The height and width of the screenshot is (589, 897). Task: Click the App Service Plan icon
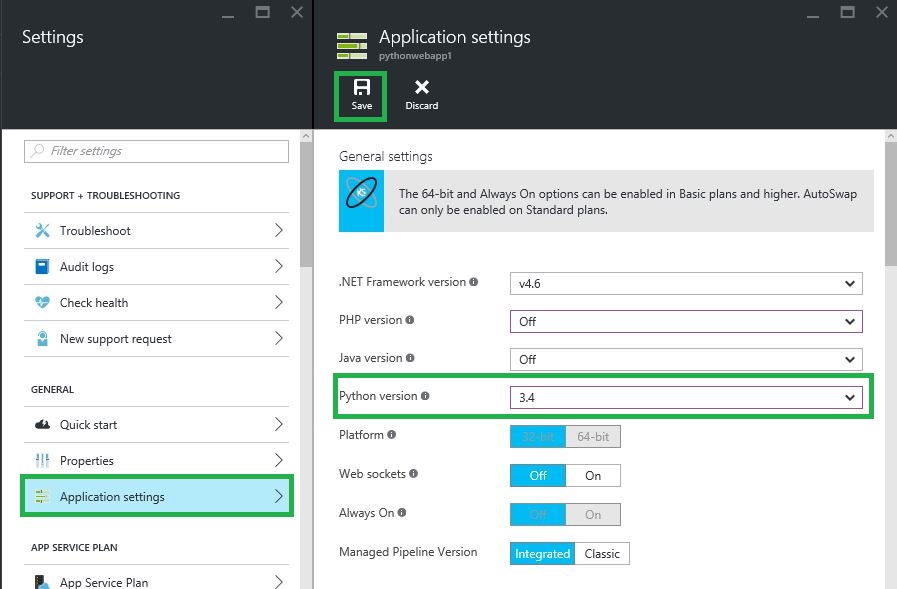(x=42, y=582)
